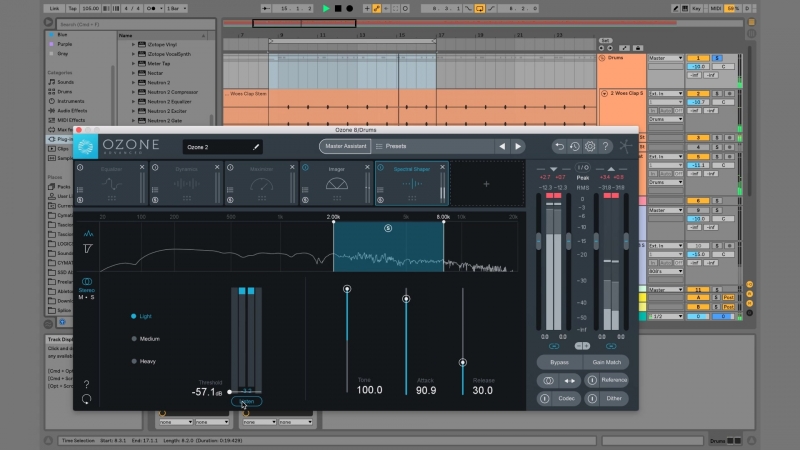This screenshot has width=800, height=450.
Task: Click the iZotope Ozone logo icon
Action: 85,147
